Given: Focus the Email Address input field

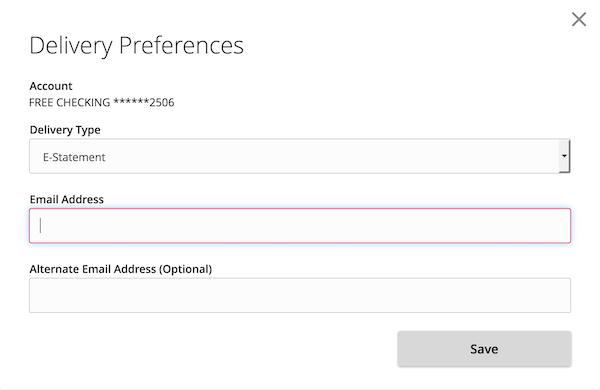Looking at the screenshot, I should [x=300, y=226].
